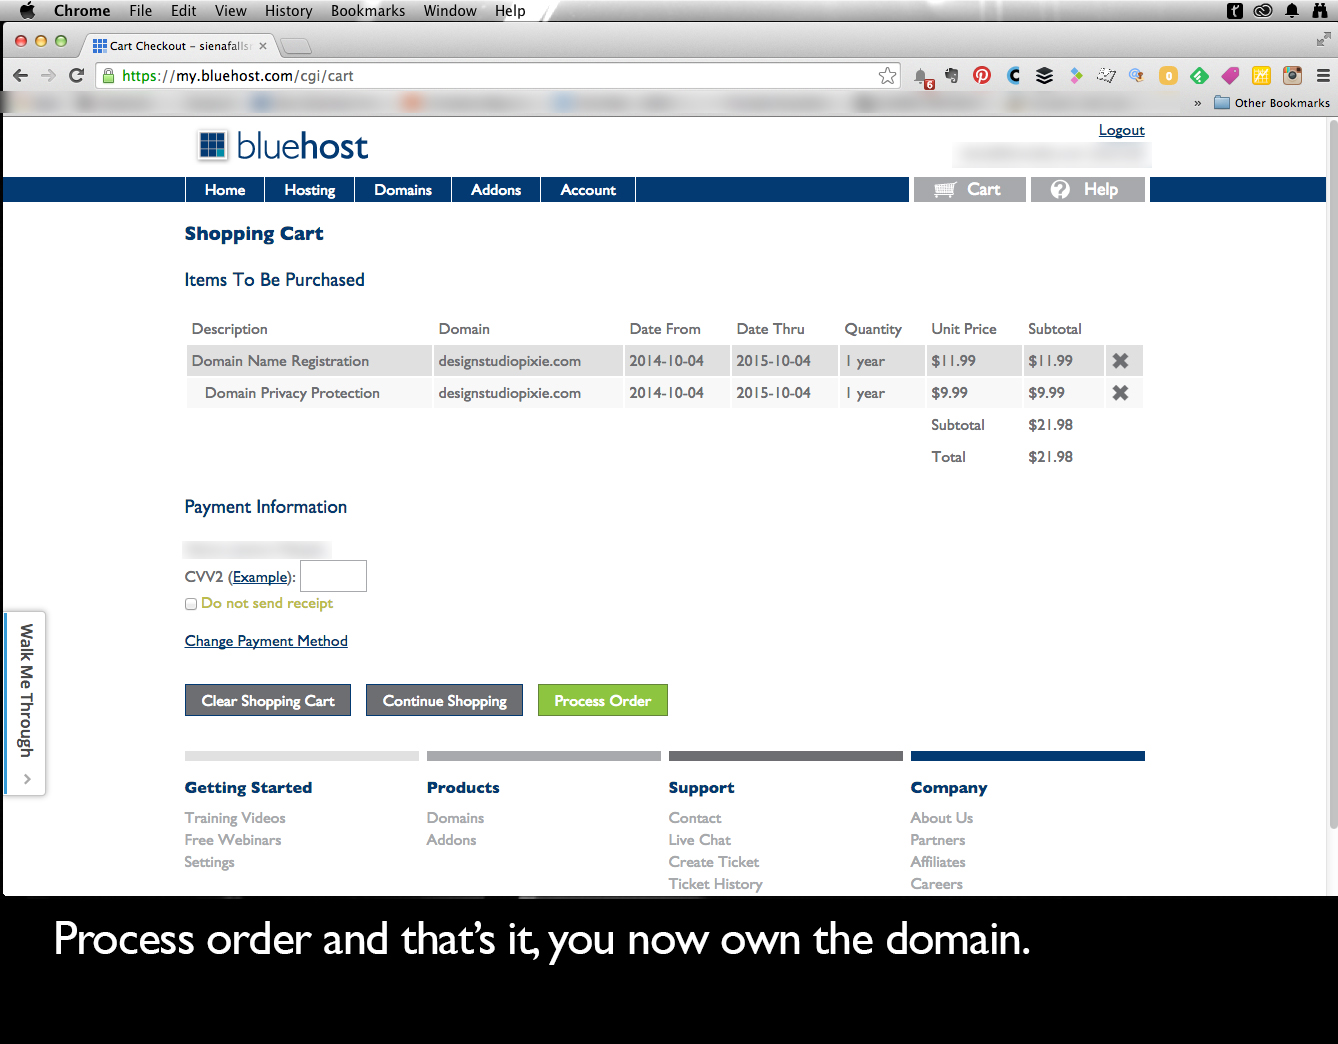The height and width of the screenshot is (1044, 1338).
Task: Open a new browser tab
Action: [x=296, y=46]
